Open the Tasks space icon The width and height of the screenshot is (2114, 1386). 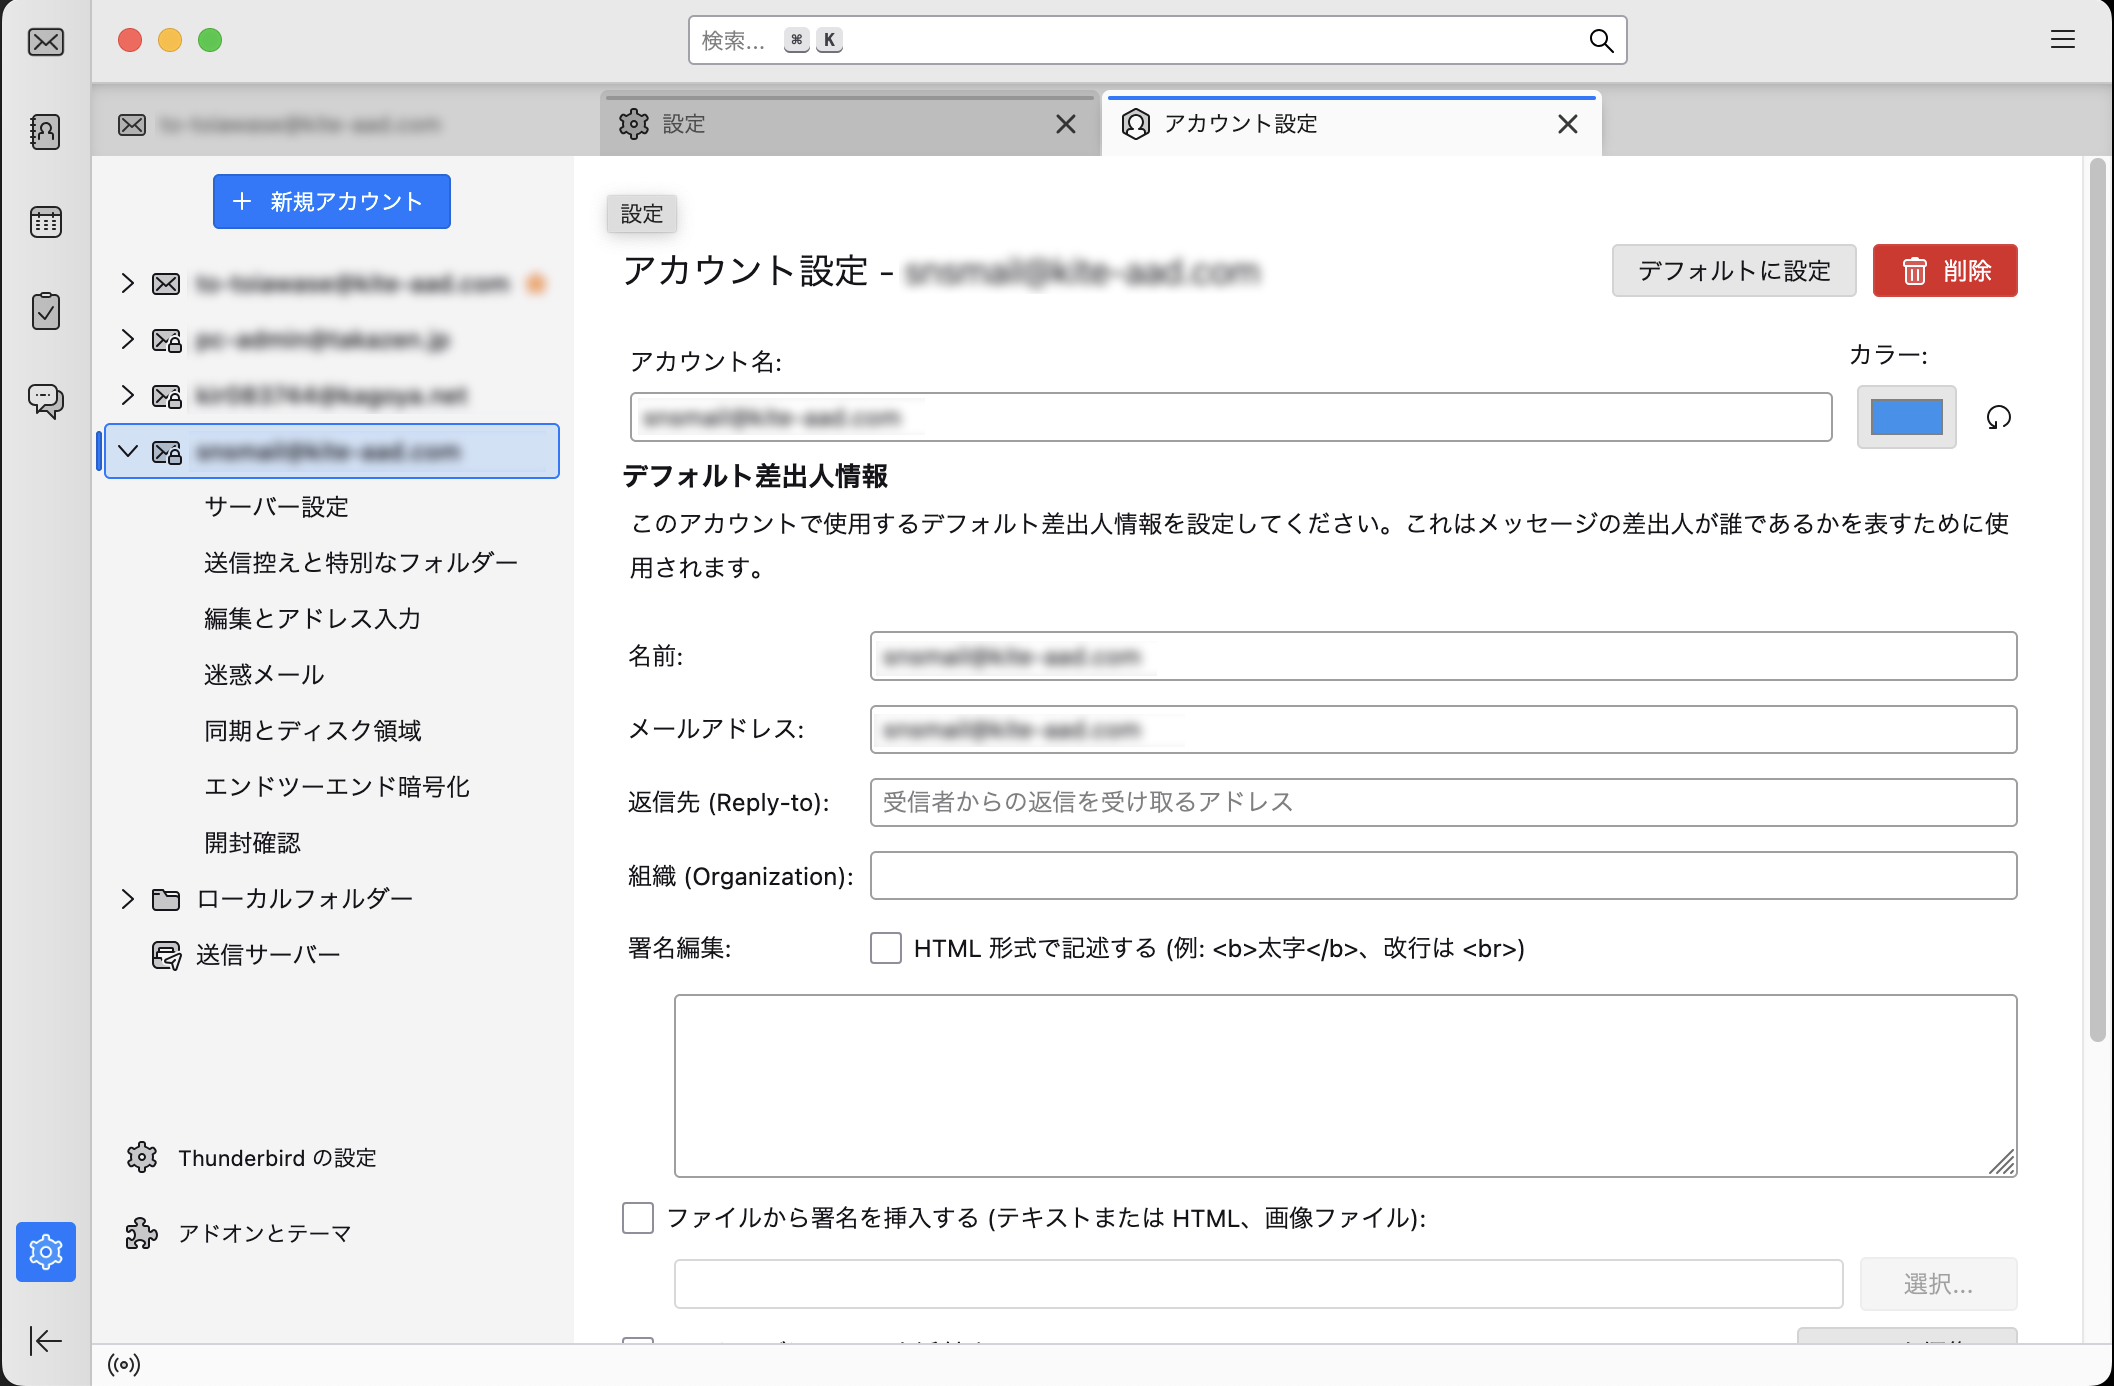pyautogui.click(x=46, y=312)
